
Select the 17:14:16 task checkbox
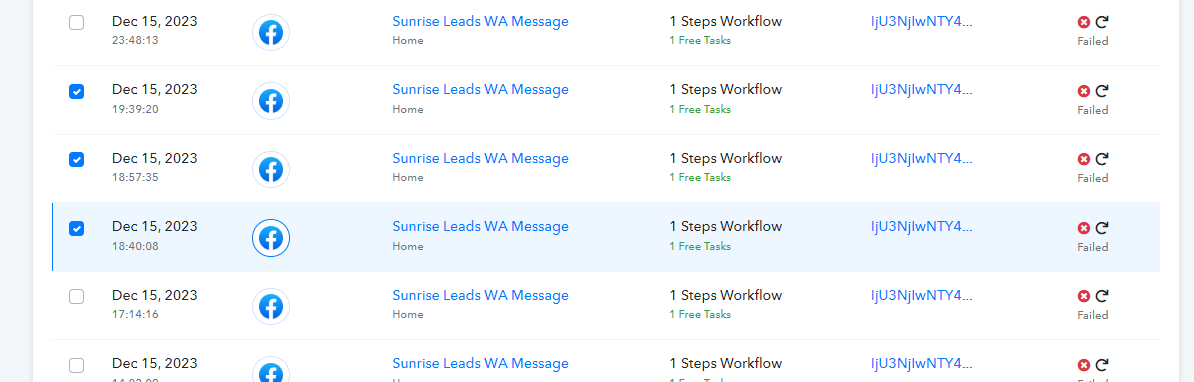point(77,297)
